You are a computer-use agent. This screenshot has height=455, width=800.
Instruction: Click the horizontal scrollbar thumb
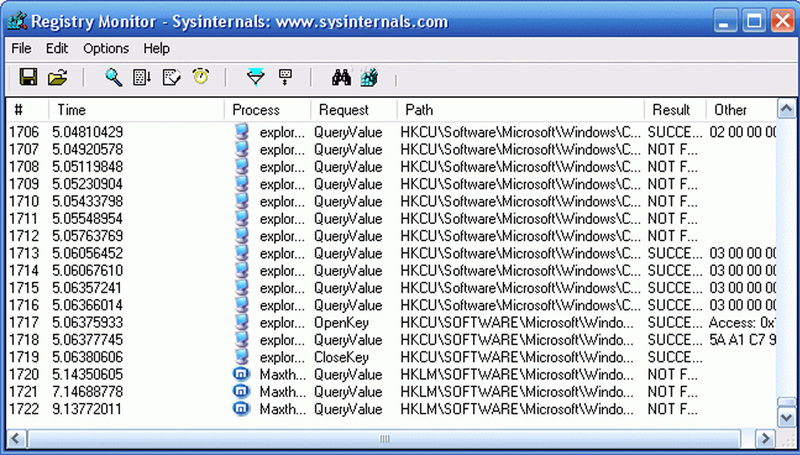point(384,438)
